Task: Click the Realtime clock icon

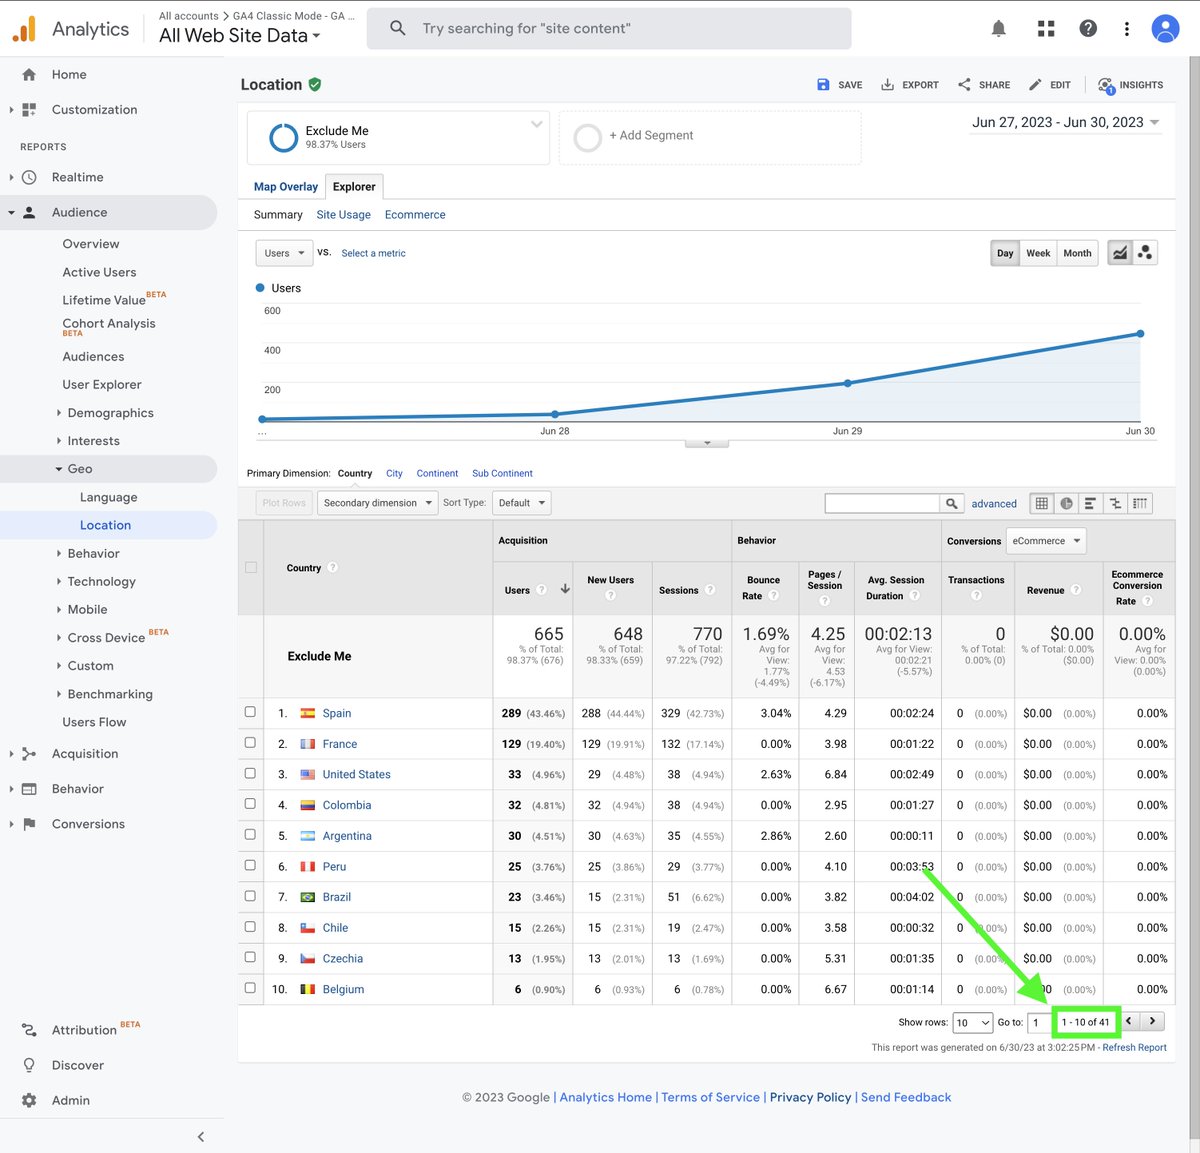Action: [x=29, y=177]
